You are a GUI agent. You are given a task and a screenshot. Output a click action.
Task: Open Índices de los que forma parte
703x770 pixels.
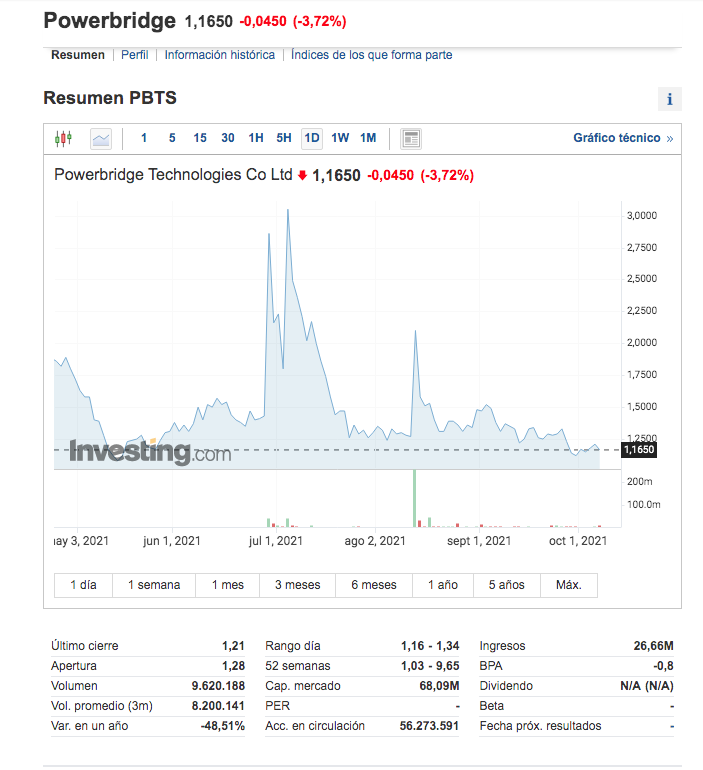tap(372, 55)
